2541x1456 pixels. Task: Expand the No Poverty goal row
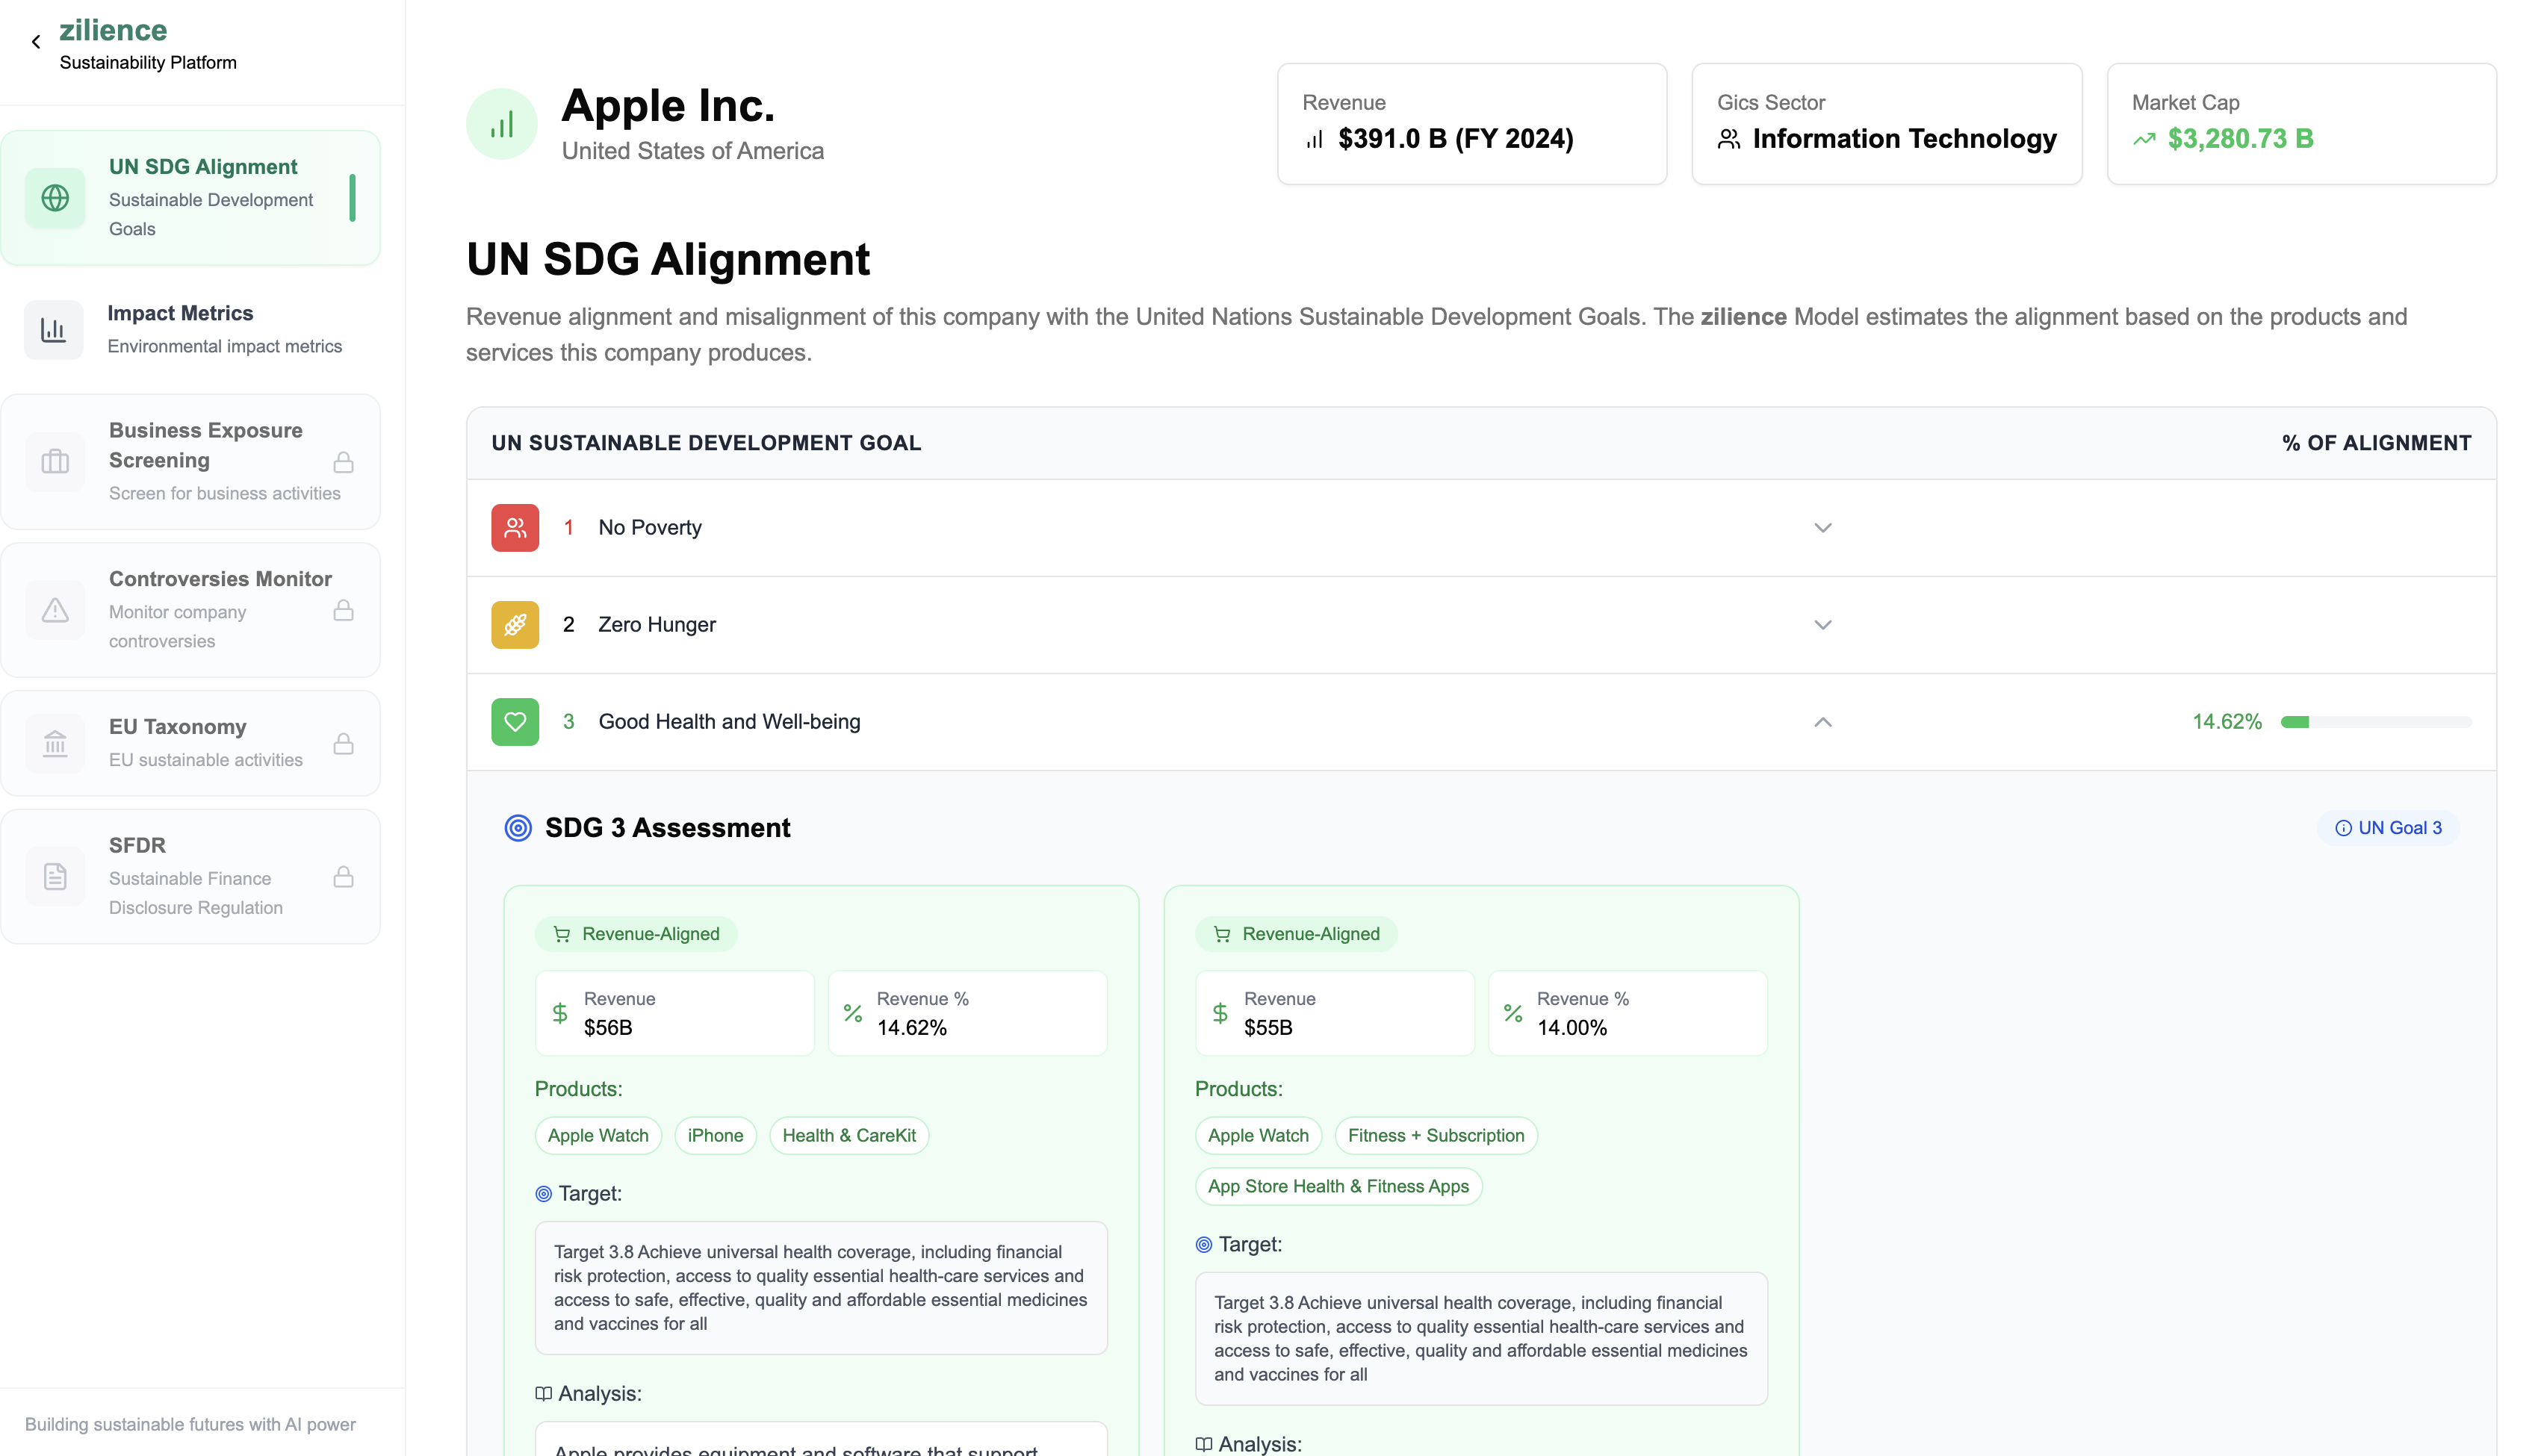[1822, 528]
